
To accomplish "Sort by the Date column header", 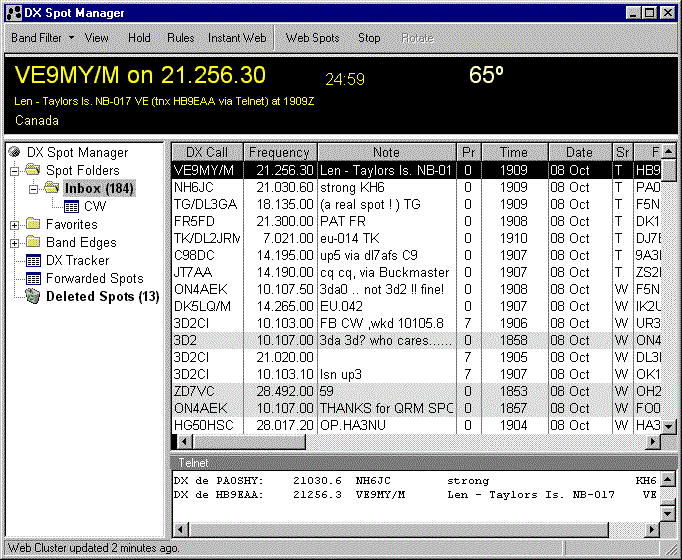I will [579, 152].
